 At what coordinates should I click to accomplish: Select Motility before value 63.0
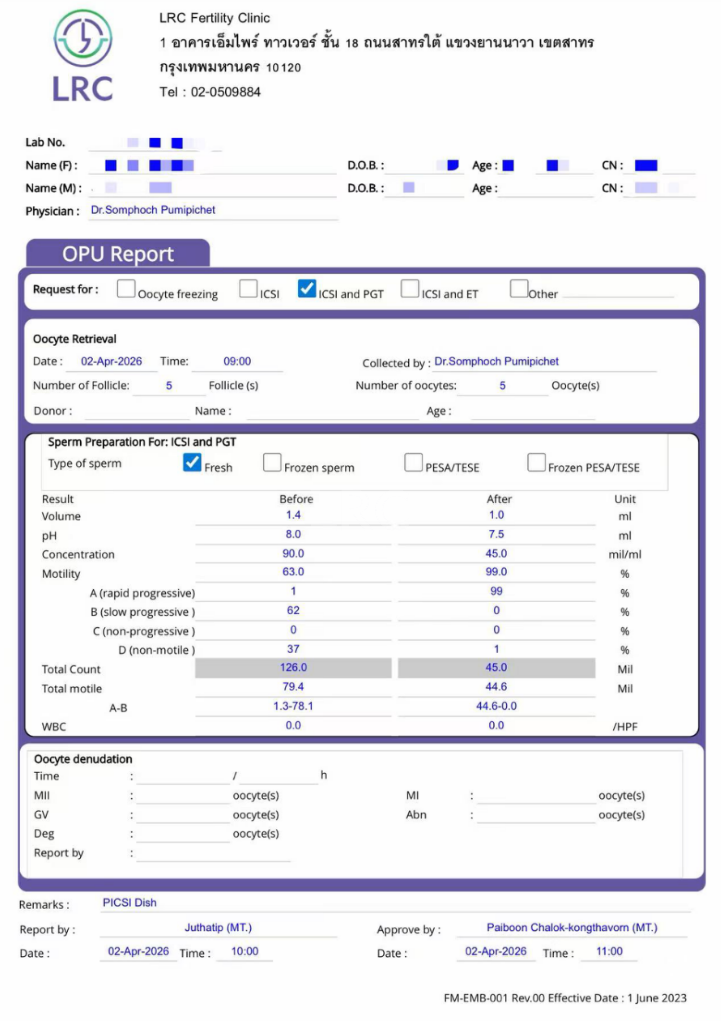pos(293,572)
